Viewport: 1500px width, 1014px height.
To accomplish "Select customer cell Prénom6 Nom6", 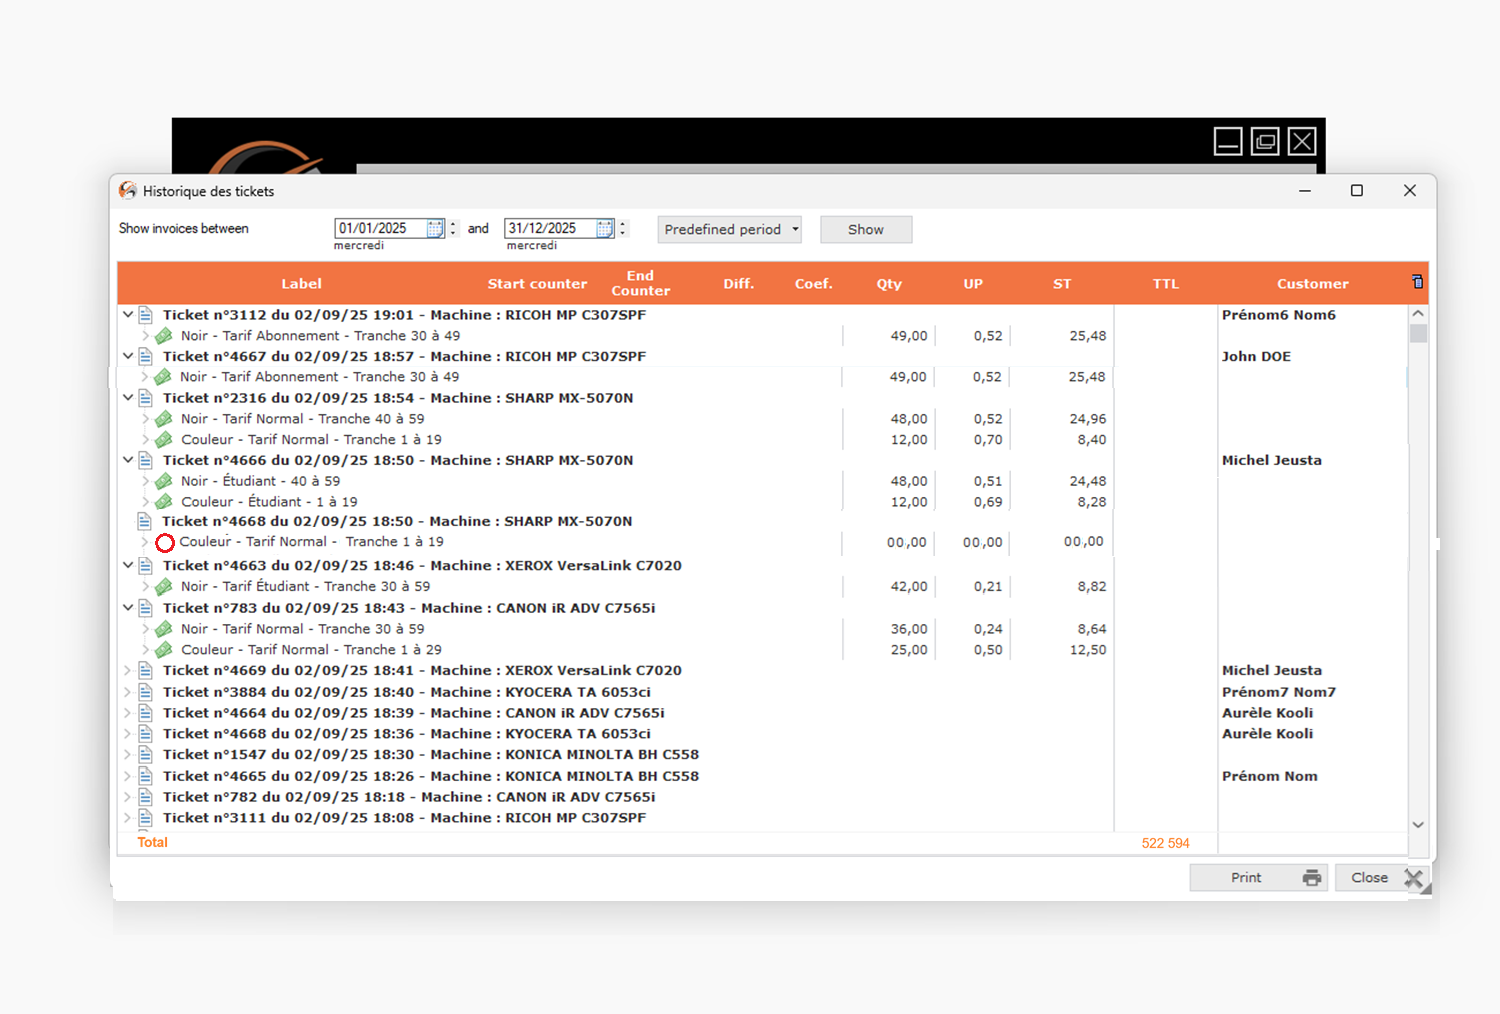I will (1279, 315).
